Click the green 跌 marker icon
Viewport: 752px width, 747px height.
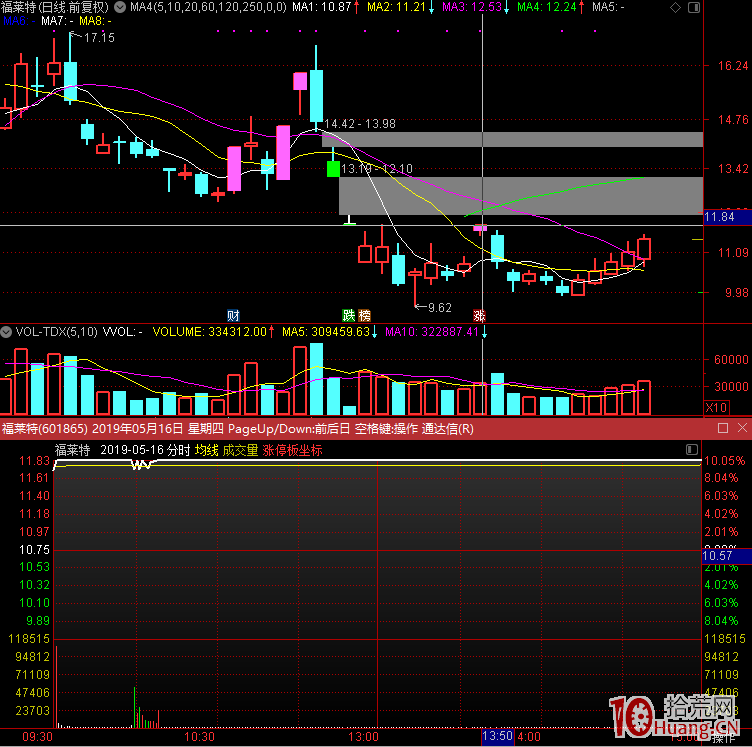pyautogui.click(x=349, y=315)
